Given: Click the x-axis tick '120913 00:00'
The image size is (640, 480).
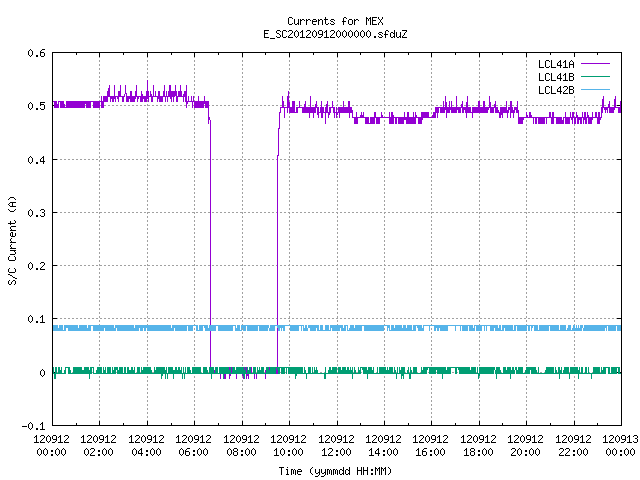Looking at the screenshot, I should [x=620, y=446].
